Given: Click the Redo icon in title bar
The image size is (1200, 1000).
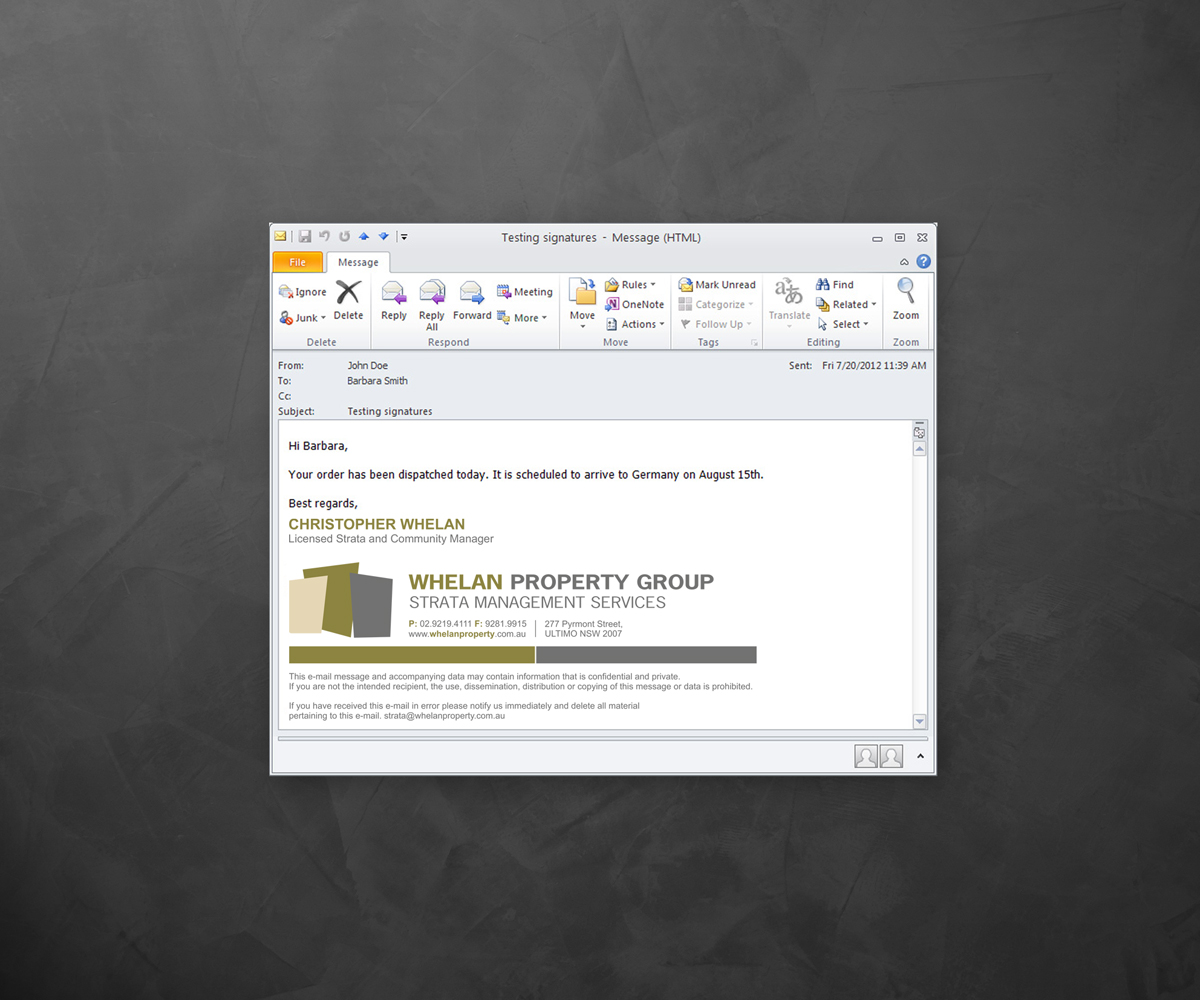Looking at the screenshot, I should (344, 237).
